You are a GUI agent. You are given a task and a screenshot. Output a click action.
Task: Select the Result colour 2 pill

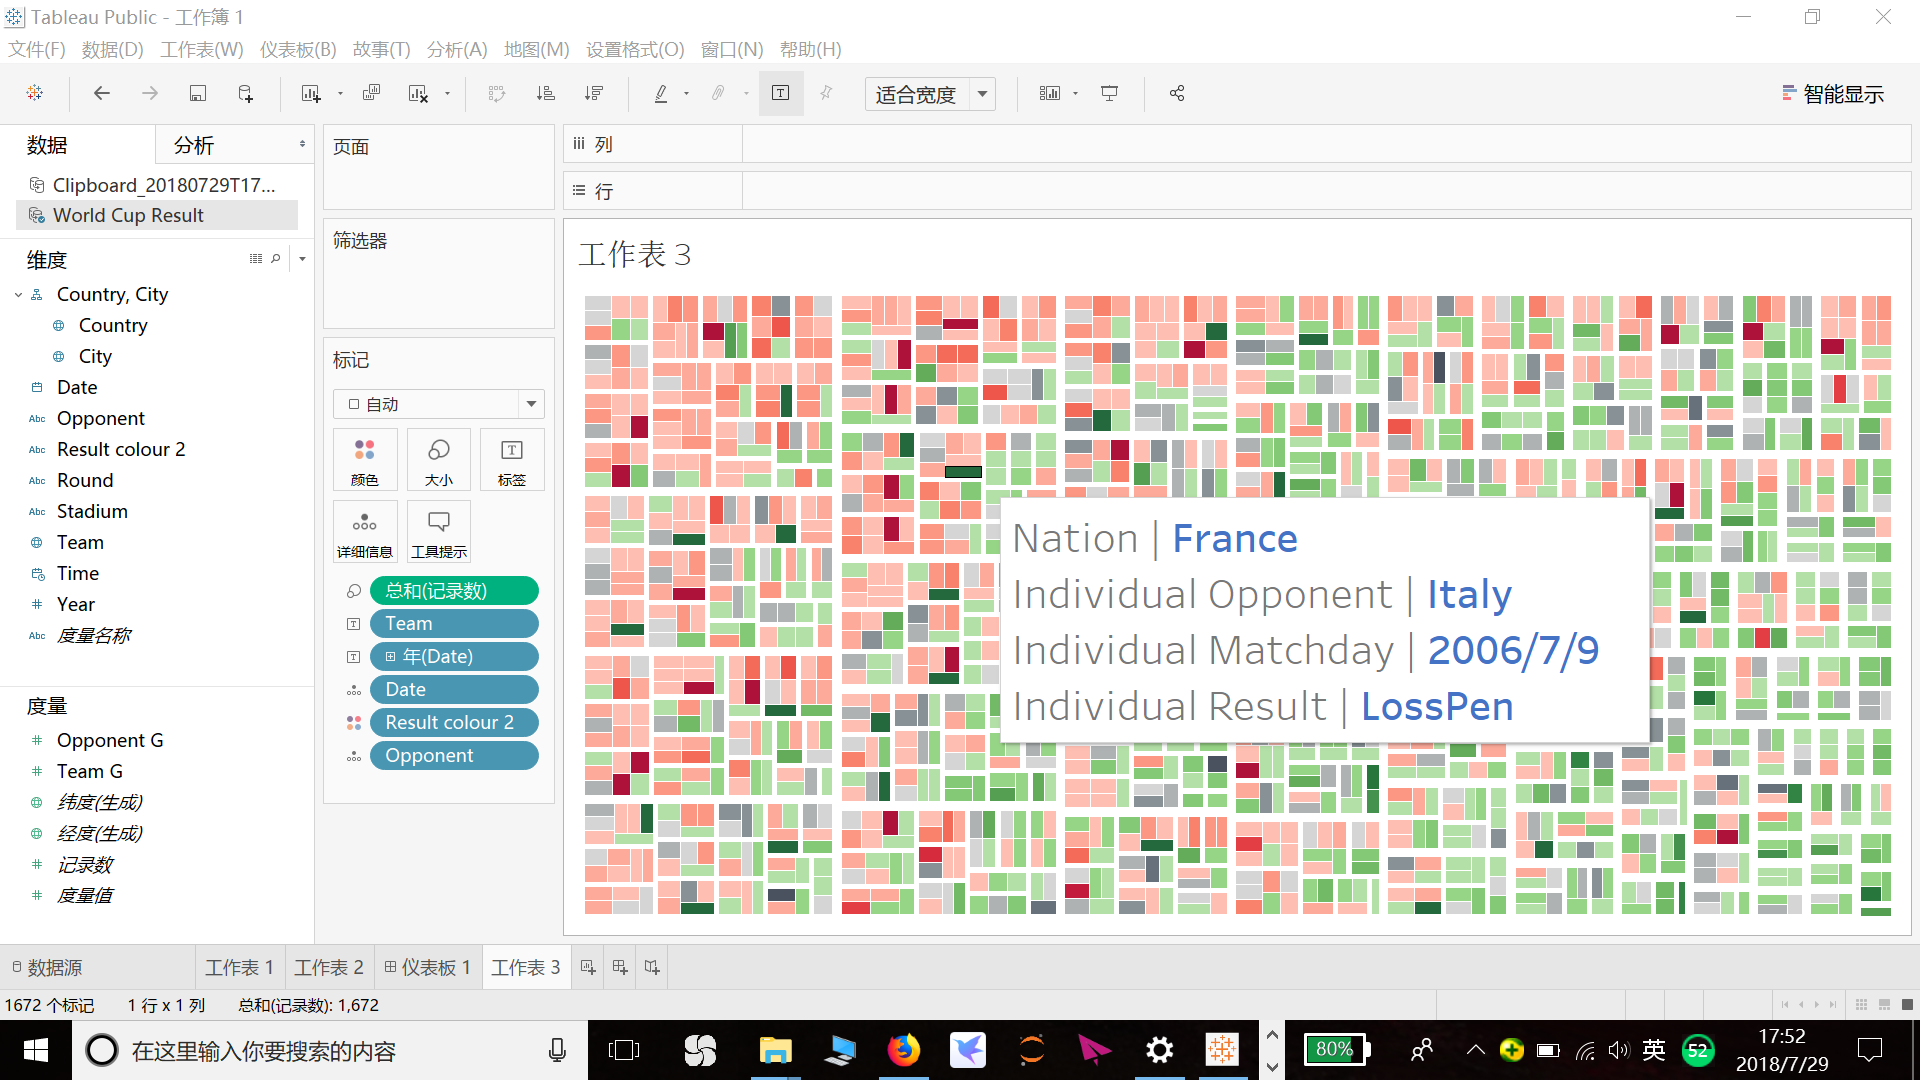[x=454, y=723]
